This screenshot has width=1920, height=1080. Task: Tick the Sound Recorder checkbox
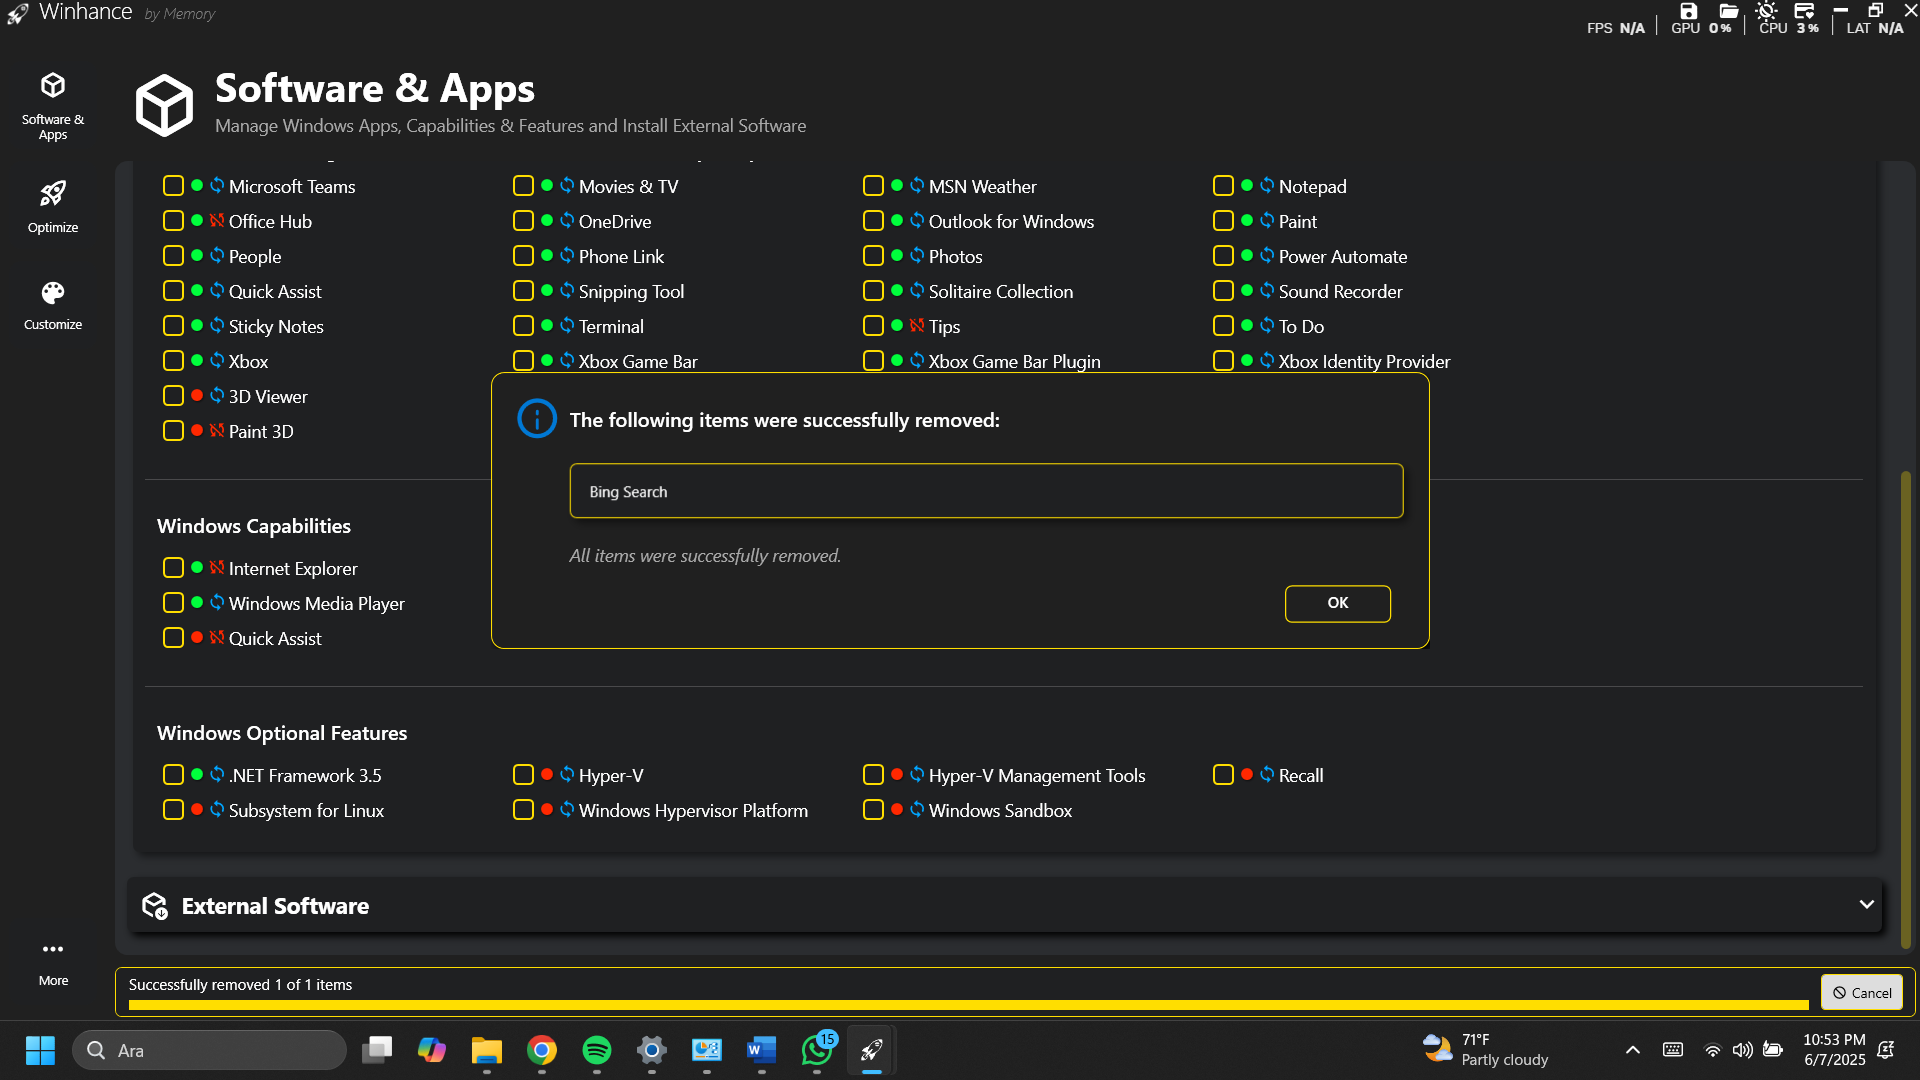tap(1223, 291)
